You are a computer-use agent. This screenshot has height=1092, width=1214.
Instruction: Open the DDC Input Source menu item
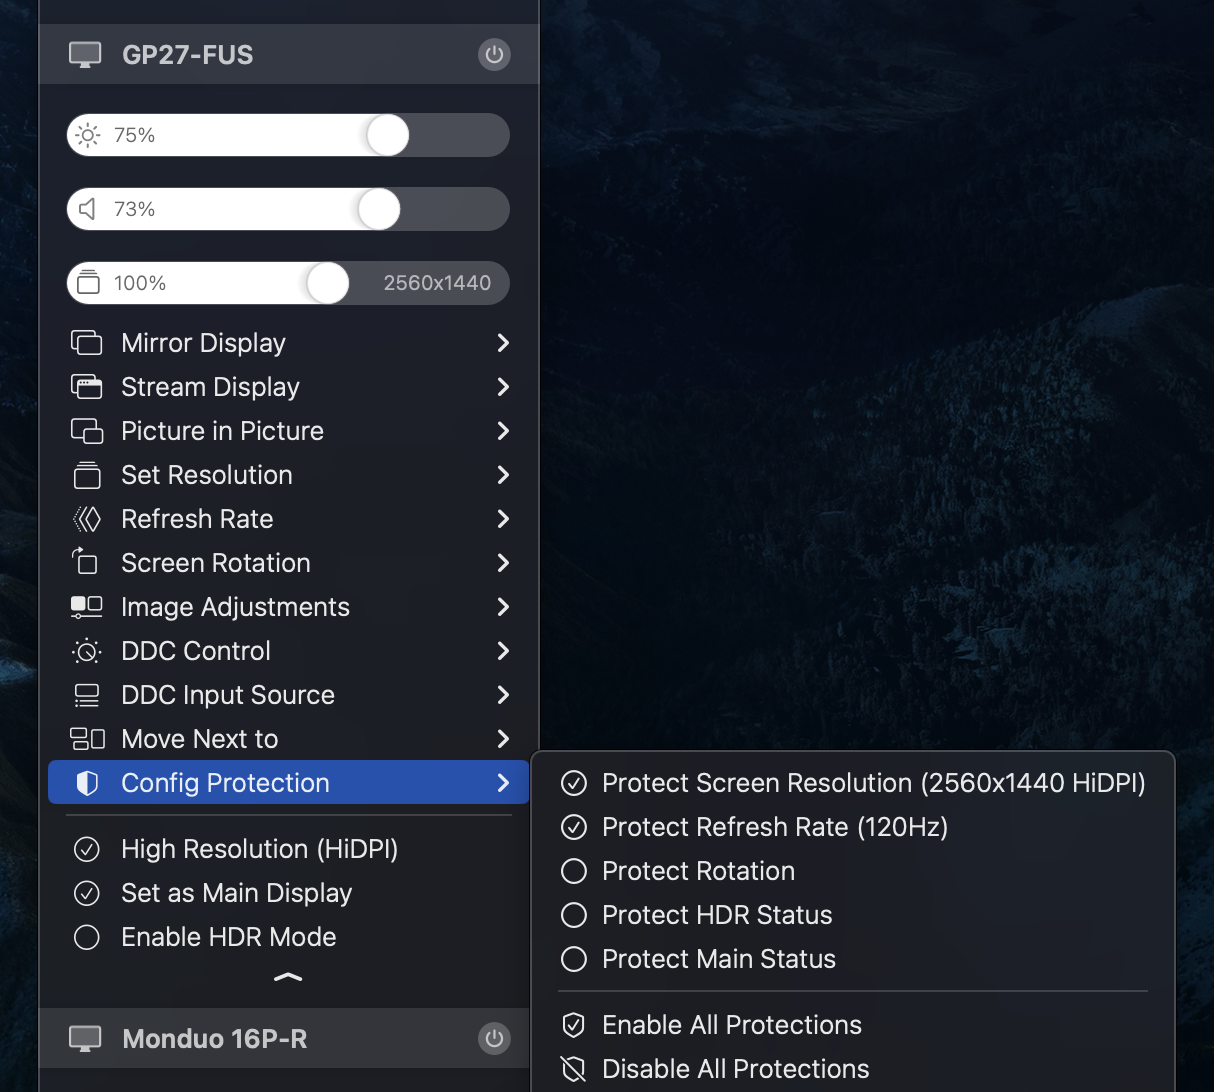[x=288, y=695]
